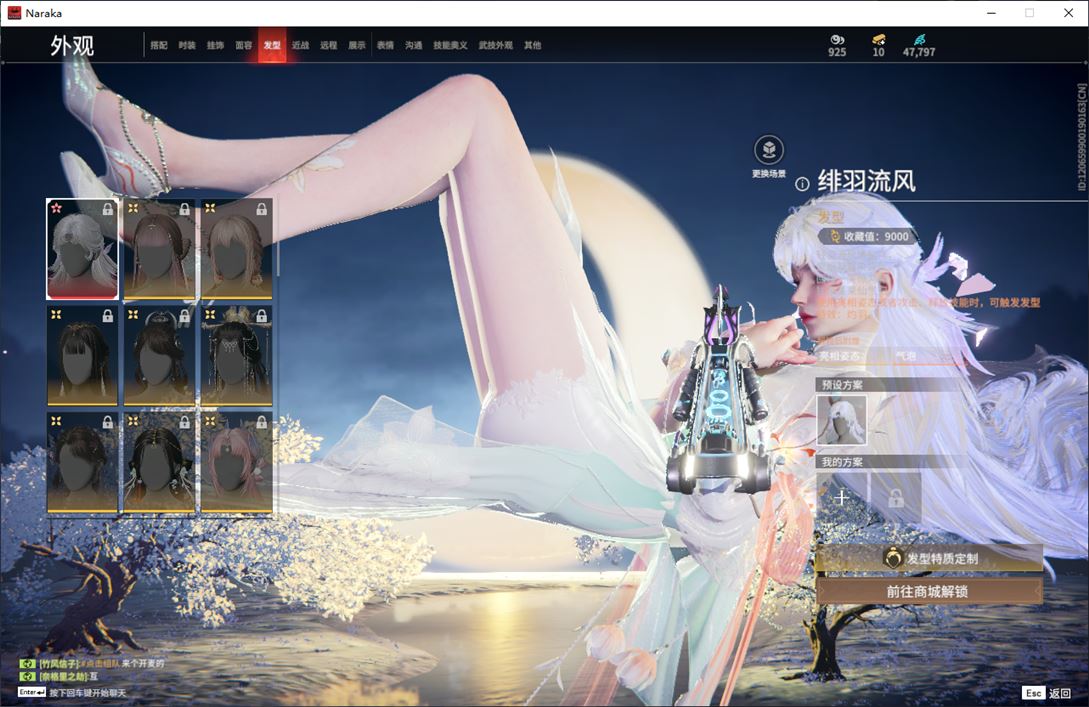Switch to the 展示 display tab
This screenshot has width=1089, height=707.
click(x=357, y=45)
